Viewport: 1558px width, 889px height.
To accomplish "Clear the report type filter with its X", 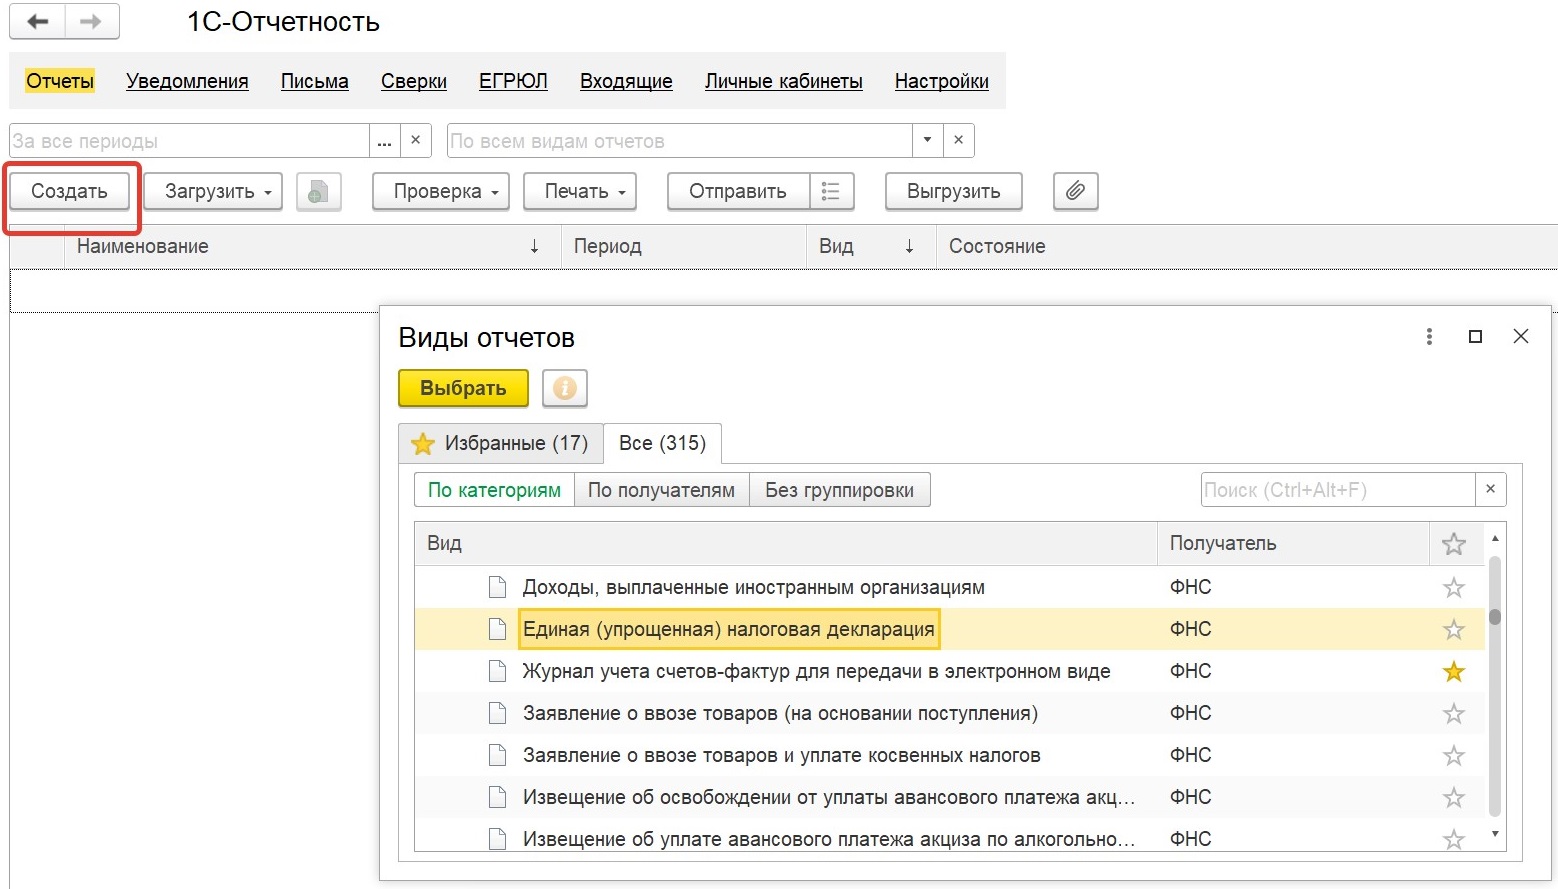I will 959,140.
